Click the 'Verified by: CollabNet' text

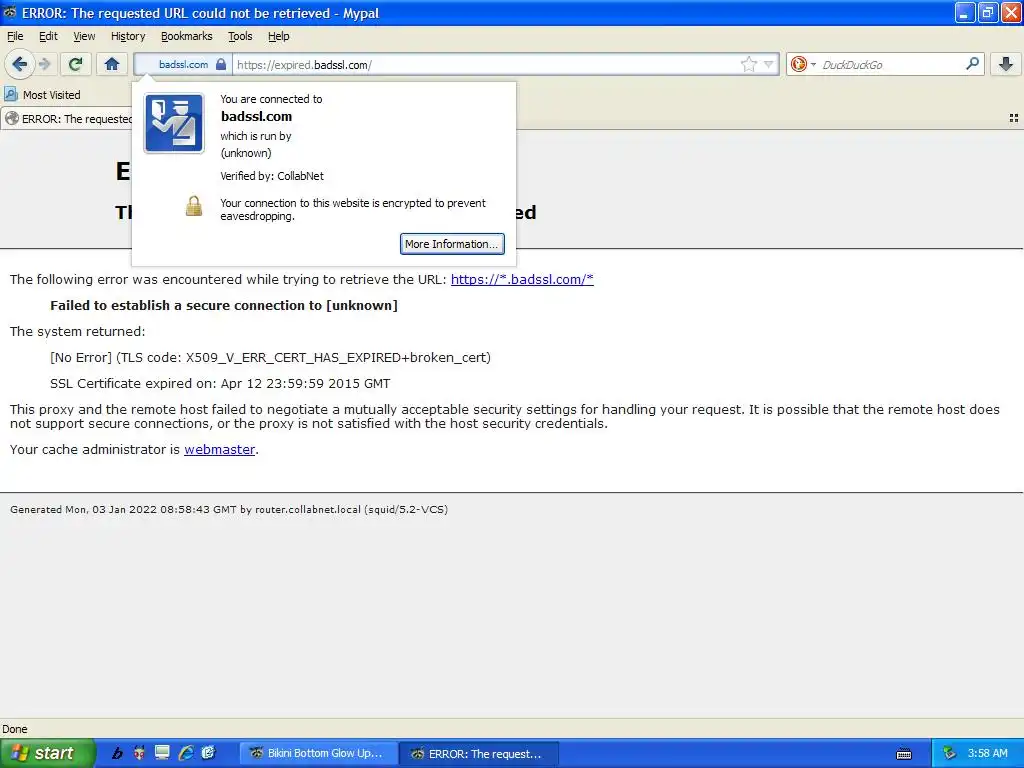click(272, 176)
